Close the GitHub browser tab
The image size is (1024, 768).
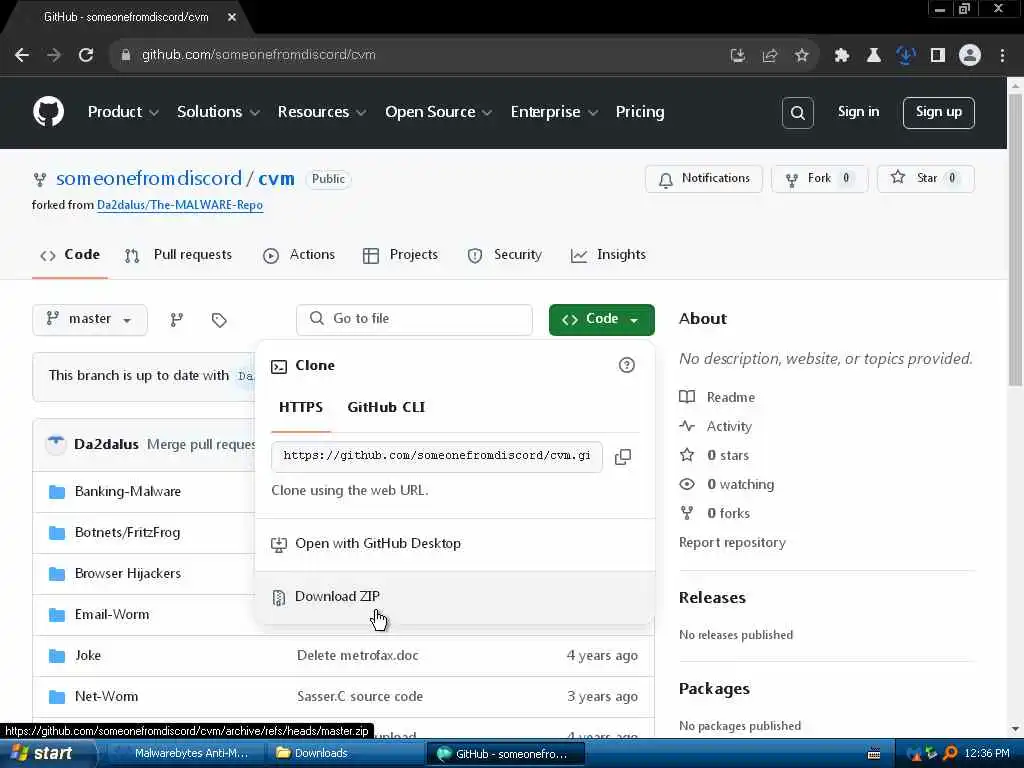[x=231, y=18]
